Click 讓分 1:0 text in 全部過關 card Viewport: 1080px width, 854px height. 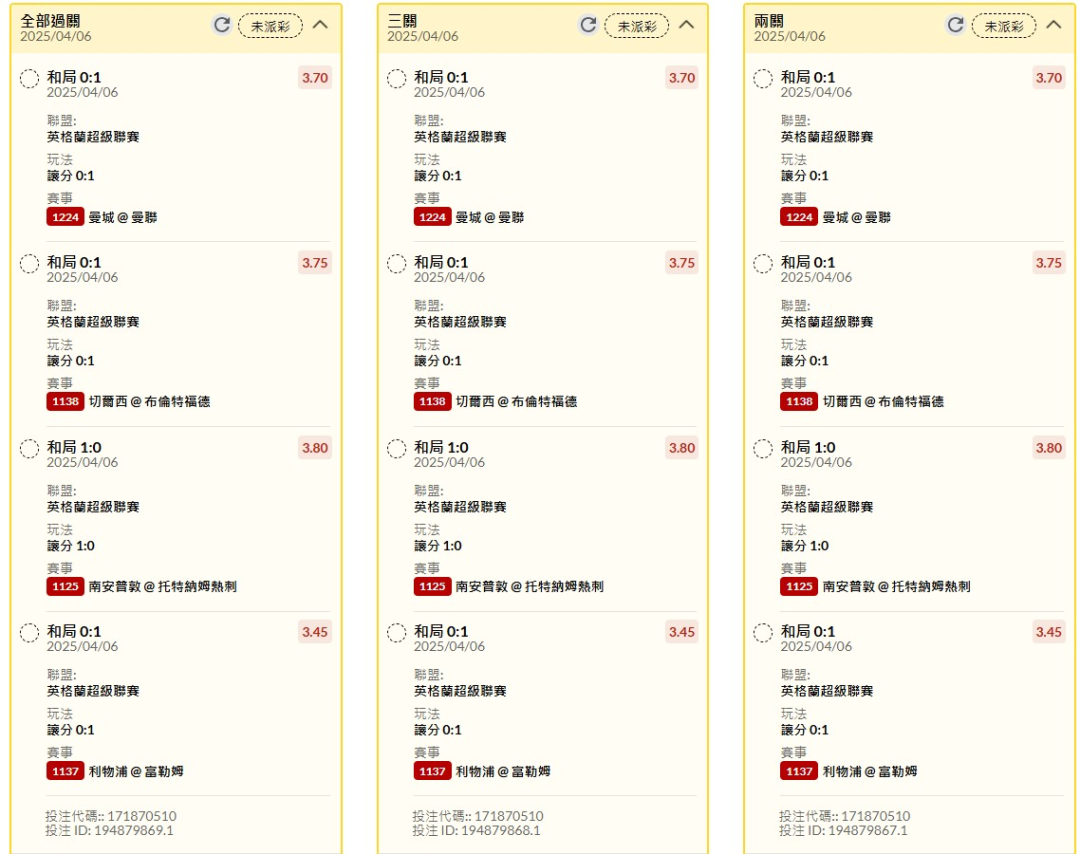coord(71,546)
